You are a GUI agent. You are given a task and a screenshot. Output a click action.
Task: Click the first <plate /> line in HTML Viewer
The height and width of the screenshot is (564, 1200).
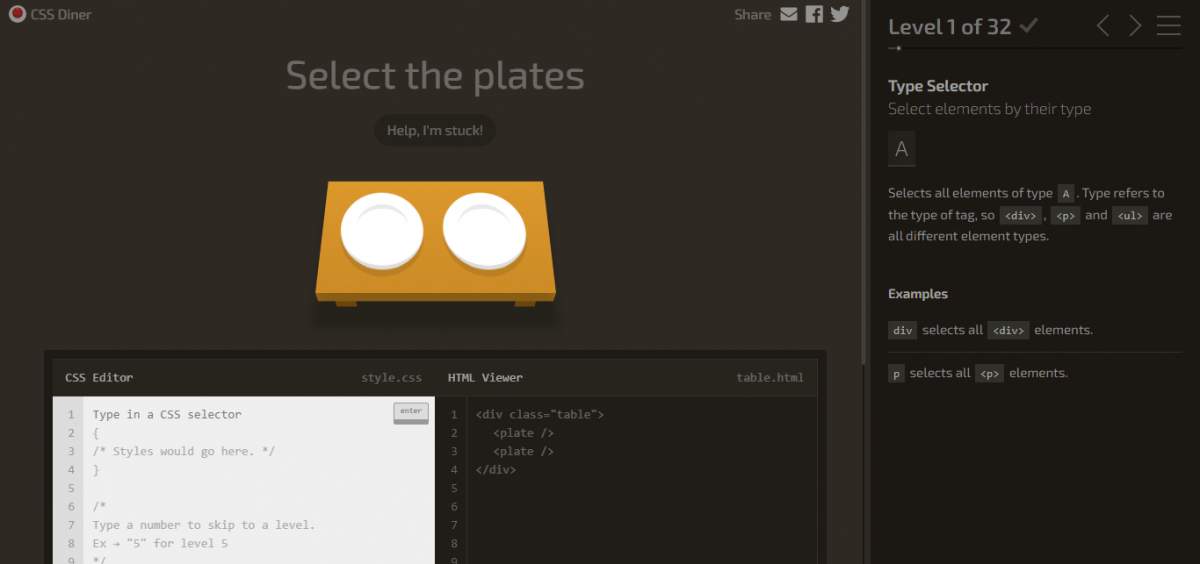(x=523, y=433)
